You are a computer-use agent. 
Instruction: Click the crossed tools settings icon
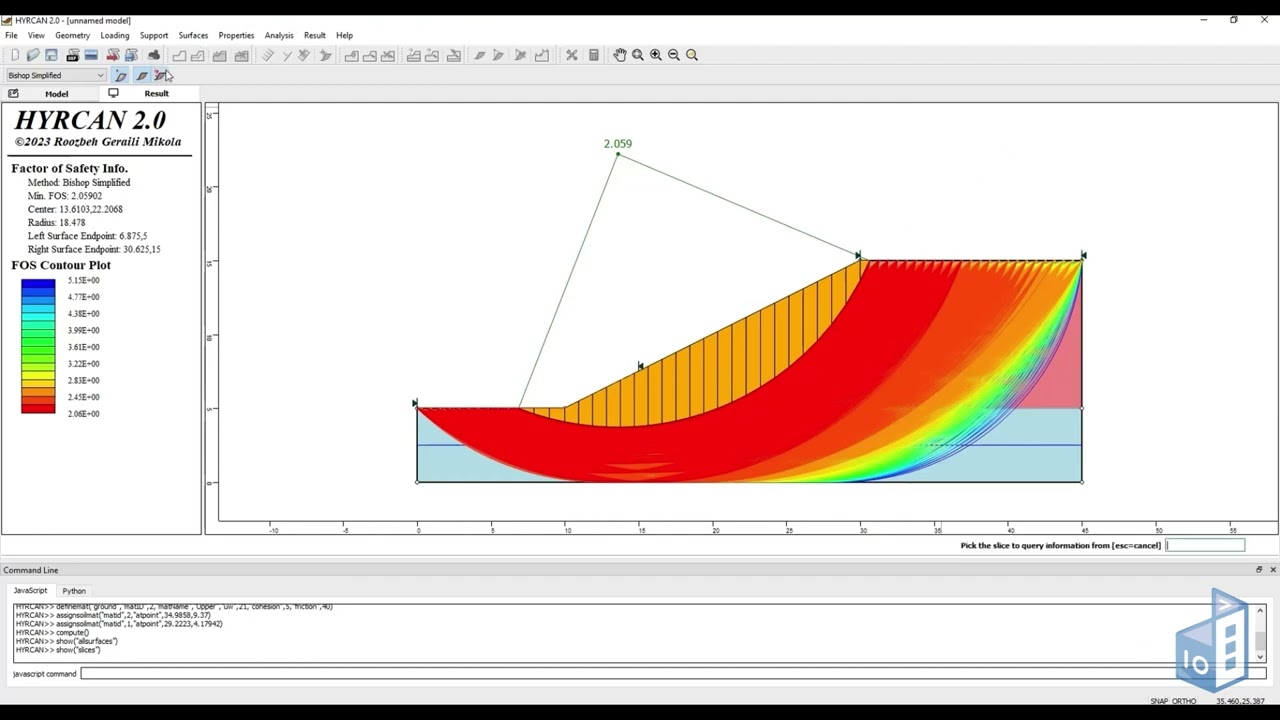[572, 55]
